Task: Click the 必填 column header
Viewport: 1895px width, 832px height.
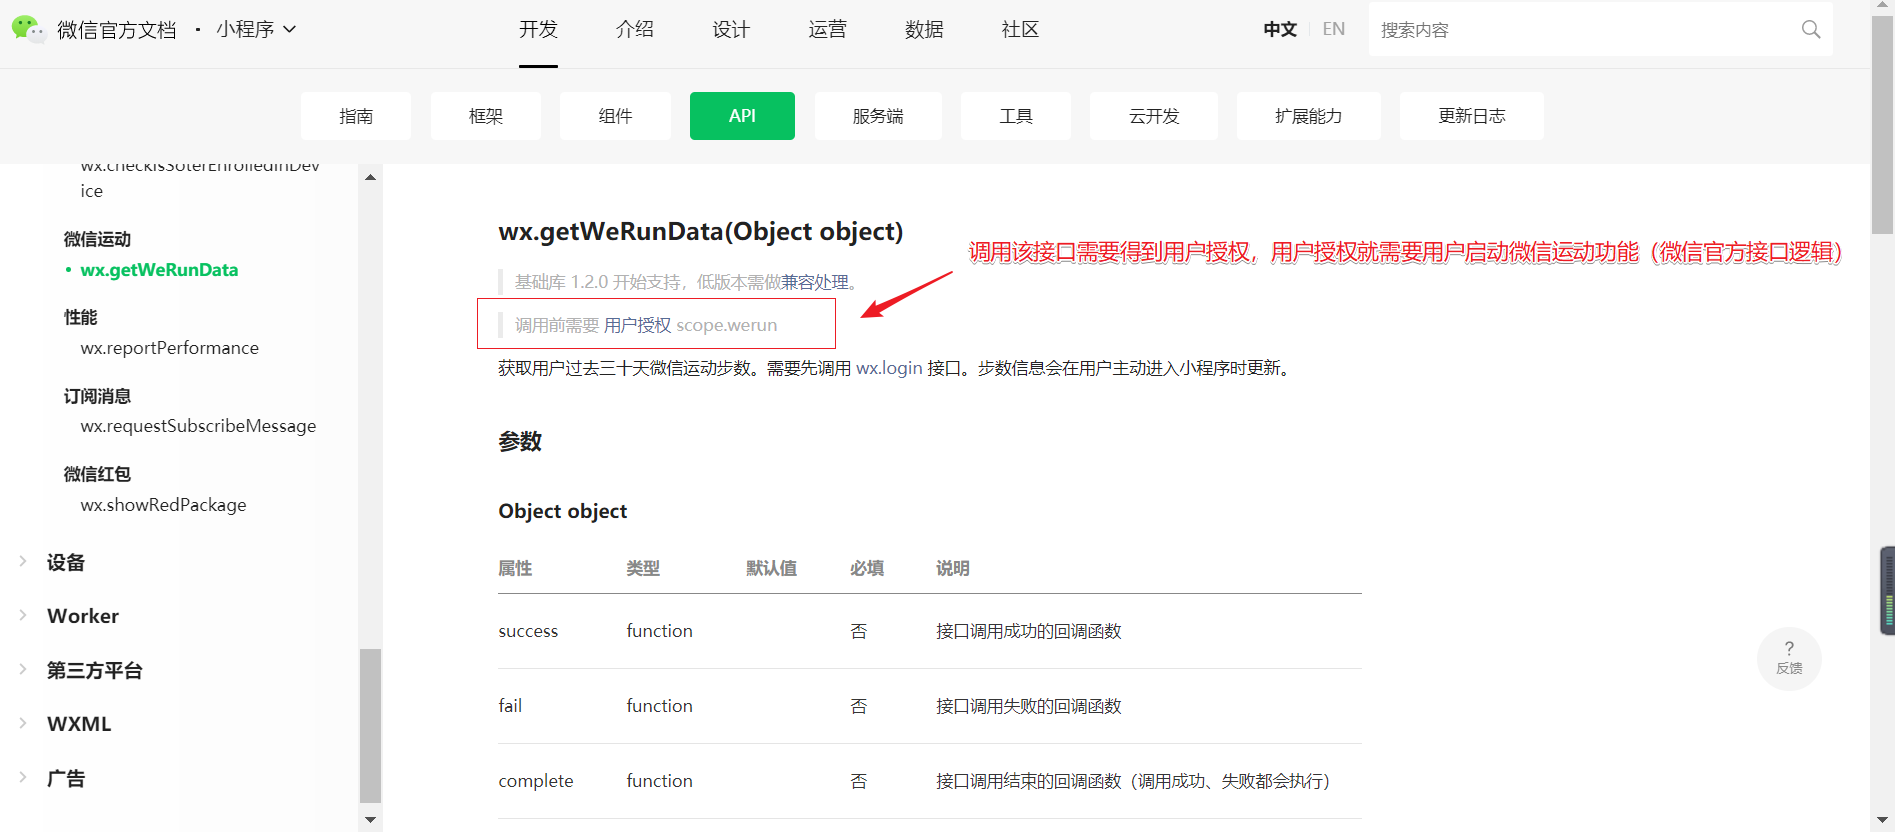Action: (867, 568)
